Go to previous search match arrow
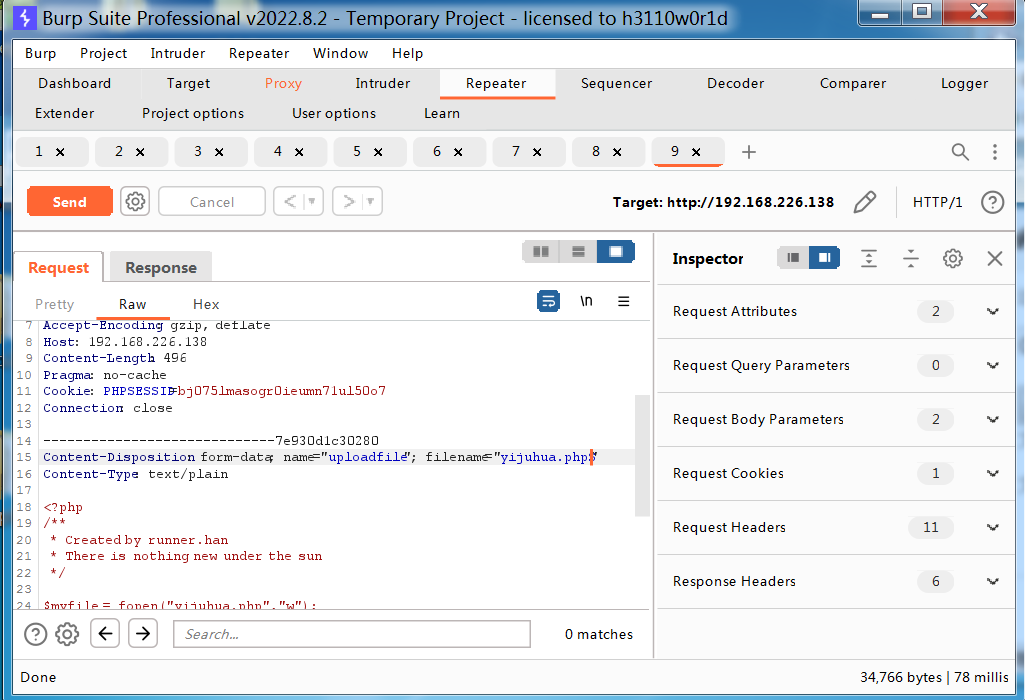Image resolution: width=1025 pixels, height=700 pixels. tap(105, 633)
